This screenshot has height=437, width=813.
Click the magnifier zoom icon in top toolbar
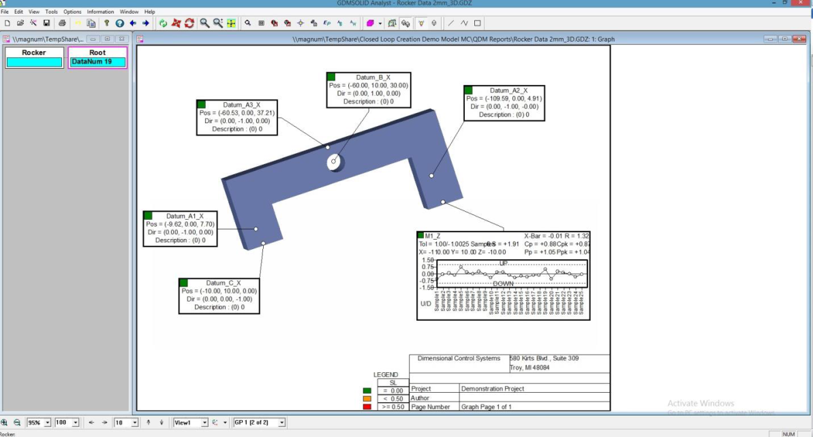[x=205, y=23]
